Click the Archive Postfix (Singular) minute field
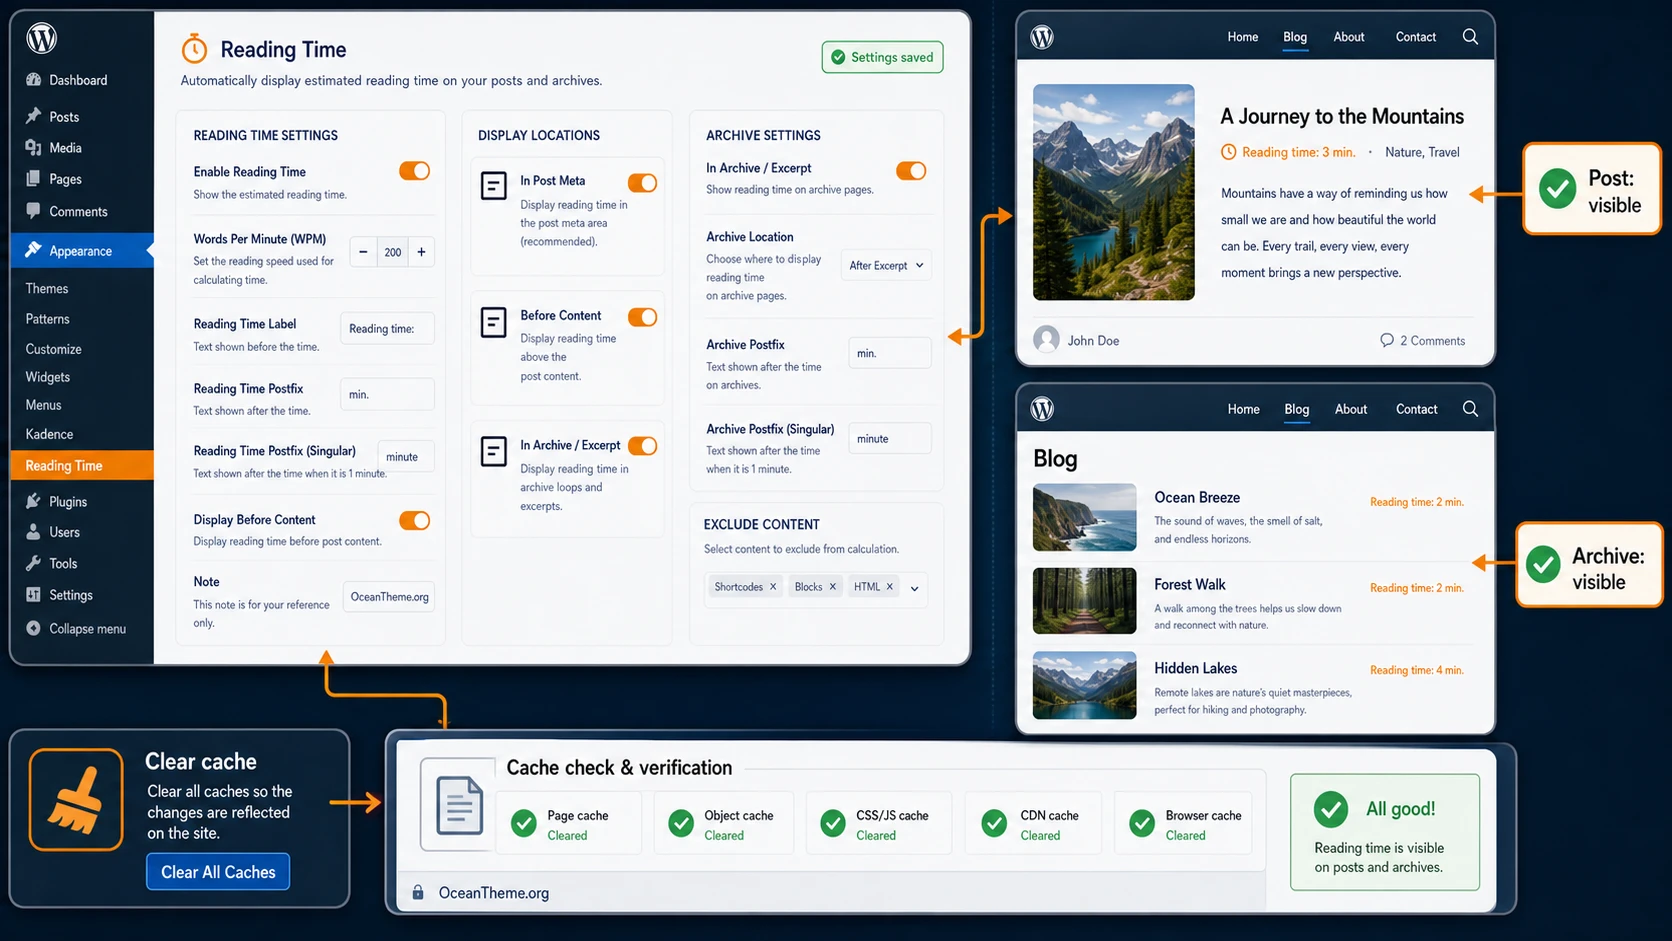The image size is (1672, 941). pos(890,438)
